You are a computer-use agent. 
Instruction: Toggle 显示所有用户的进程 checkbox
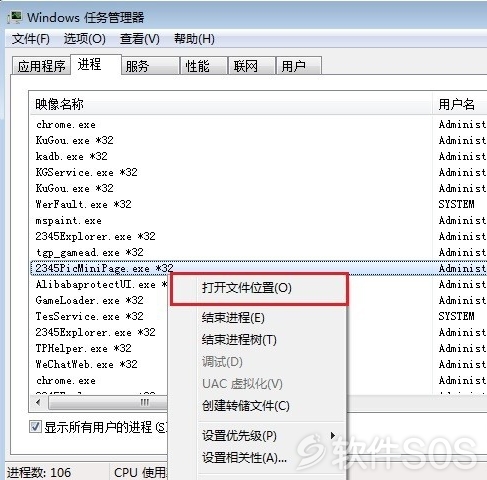35,427
